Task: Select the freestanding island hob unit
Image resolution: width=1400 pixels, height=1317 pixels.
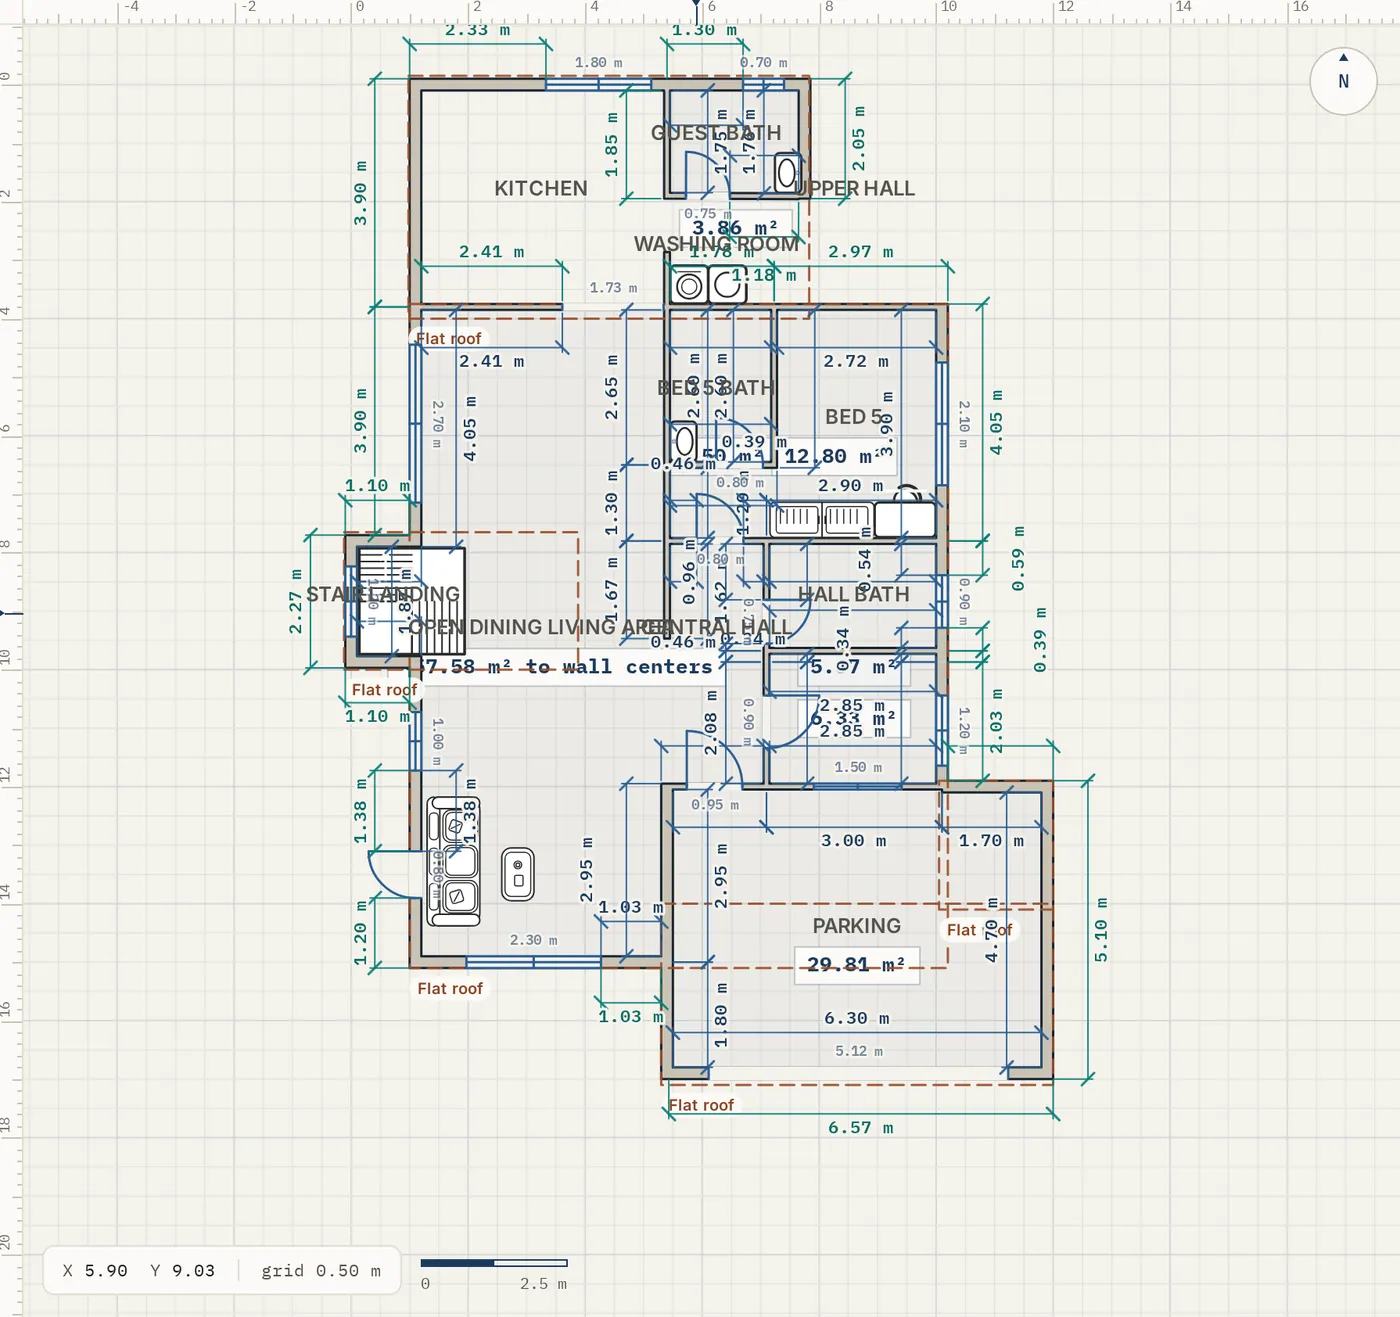Action: coord(518,874)
